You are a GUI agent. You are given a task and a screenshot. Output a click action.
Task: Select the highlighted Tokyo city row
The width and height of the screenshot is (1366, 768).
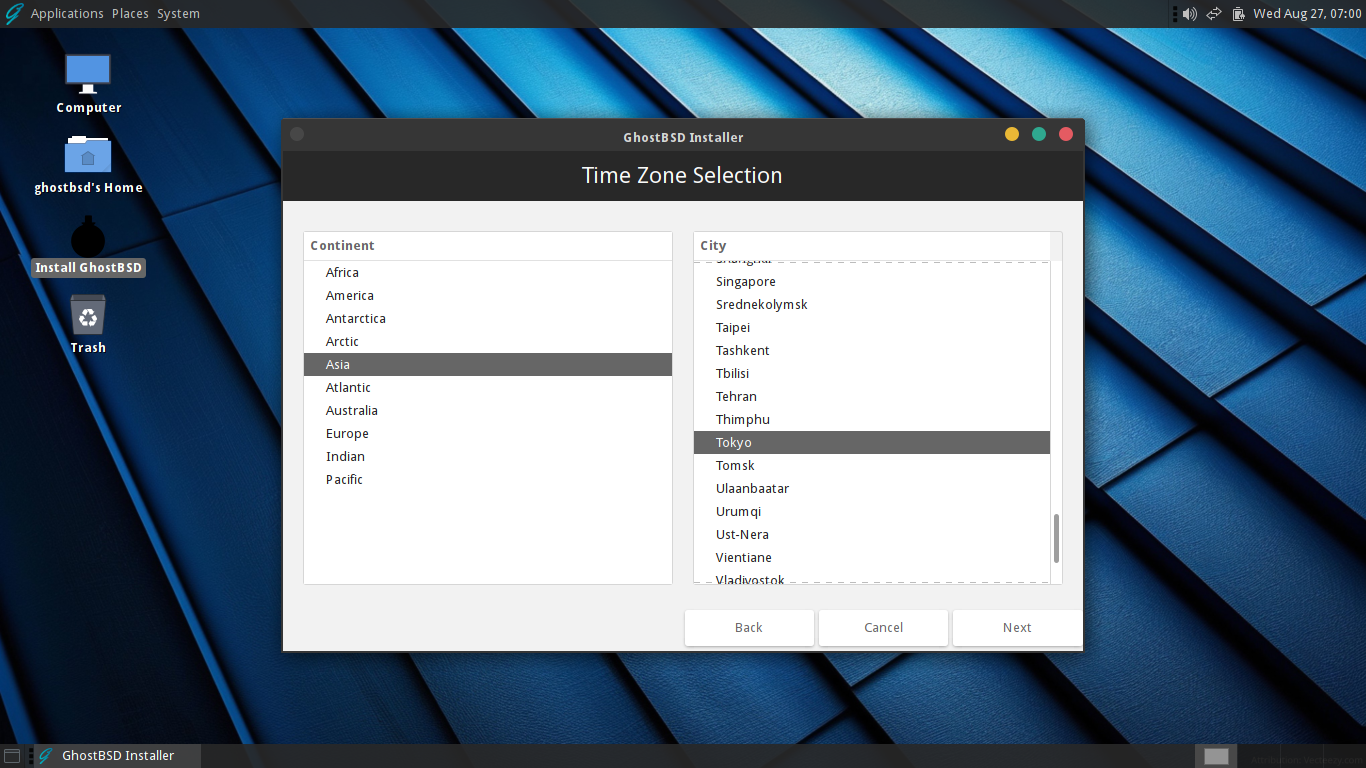(x=872, y=443)
